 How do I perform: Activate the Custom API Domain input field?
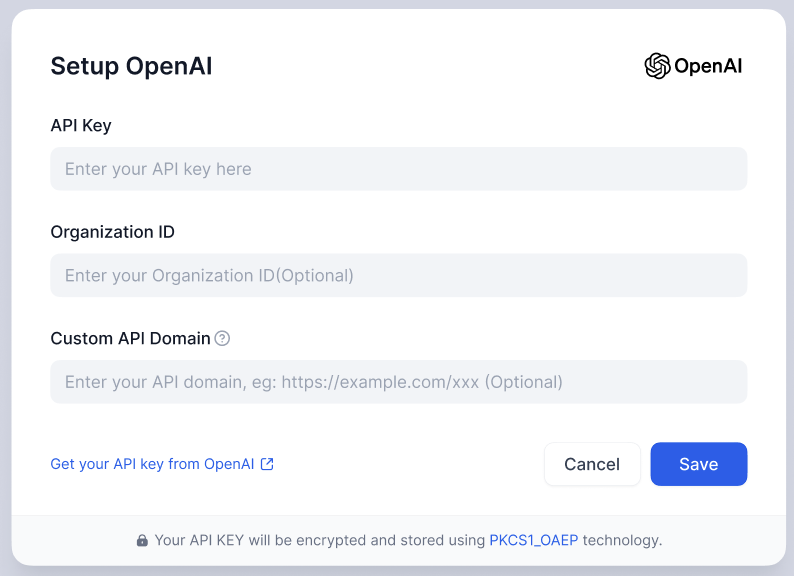(398, 382)
